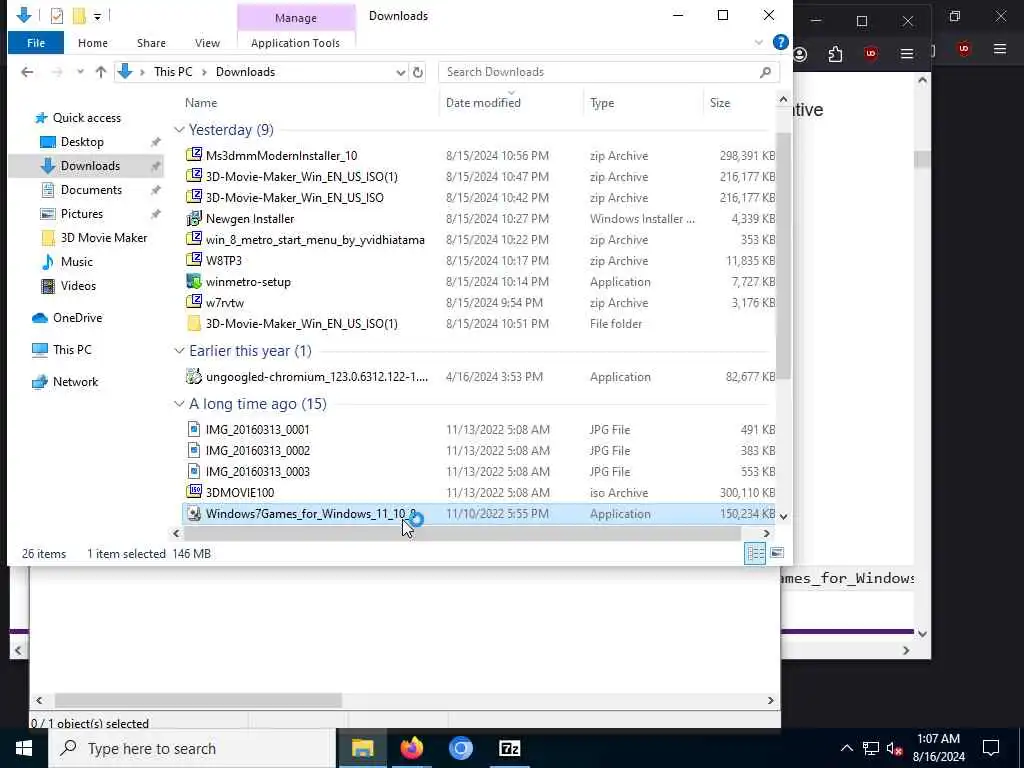This screenshot has width=1024, height=768.
Task: Select the 3DMOVIE100 iso file icon
Action: point(193,492)
